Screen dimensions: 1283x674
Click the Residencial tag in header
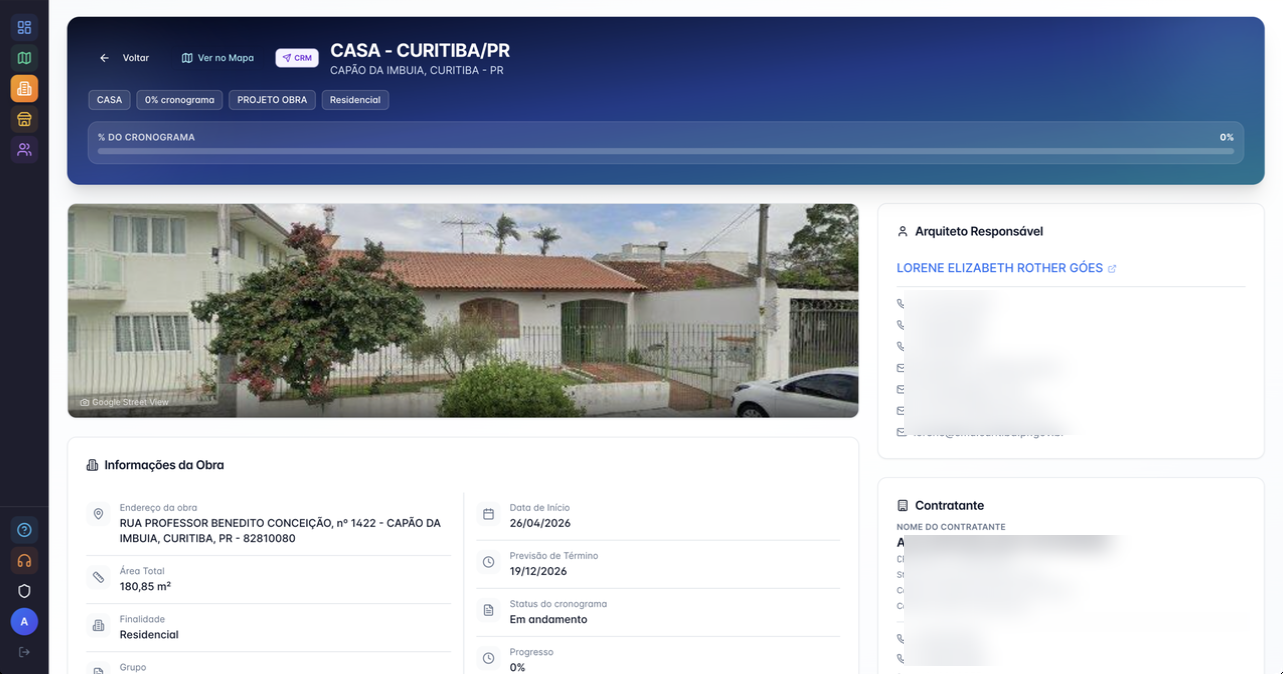pyautogui.click(x=355, y=100)
